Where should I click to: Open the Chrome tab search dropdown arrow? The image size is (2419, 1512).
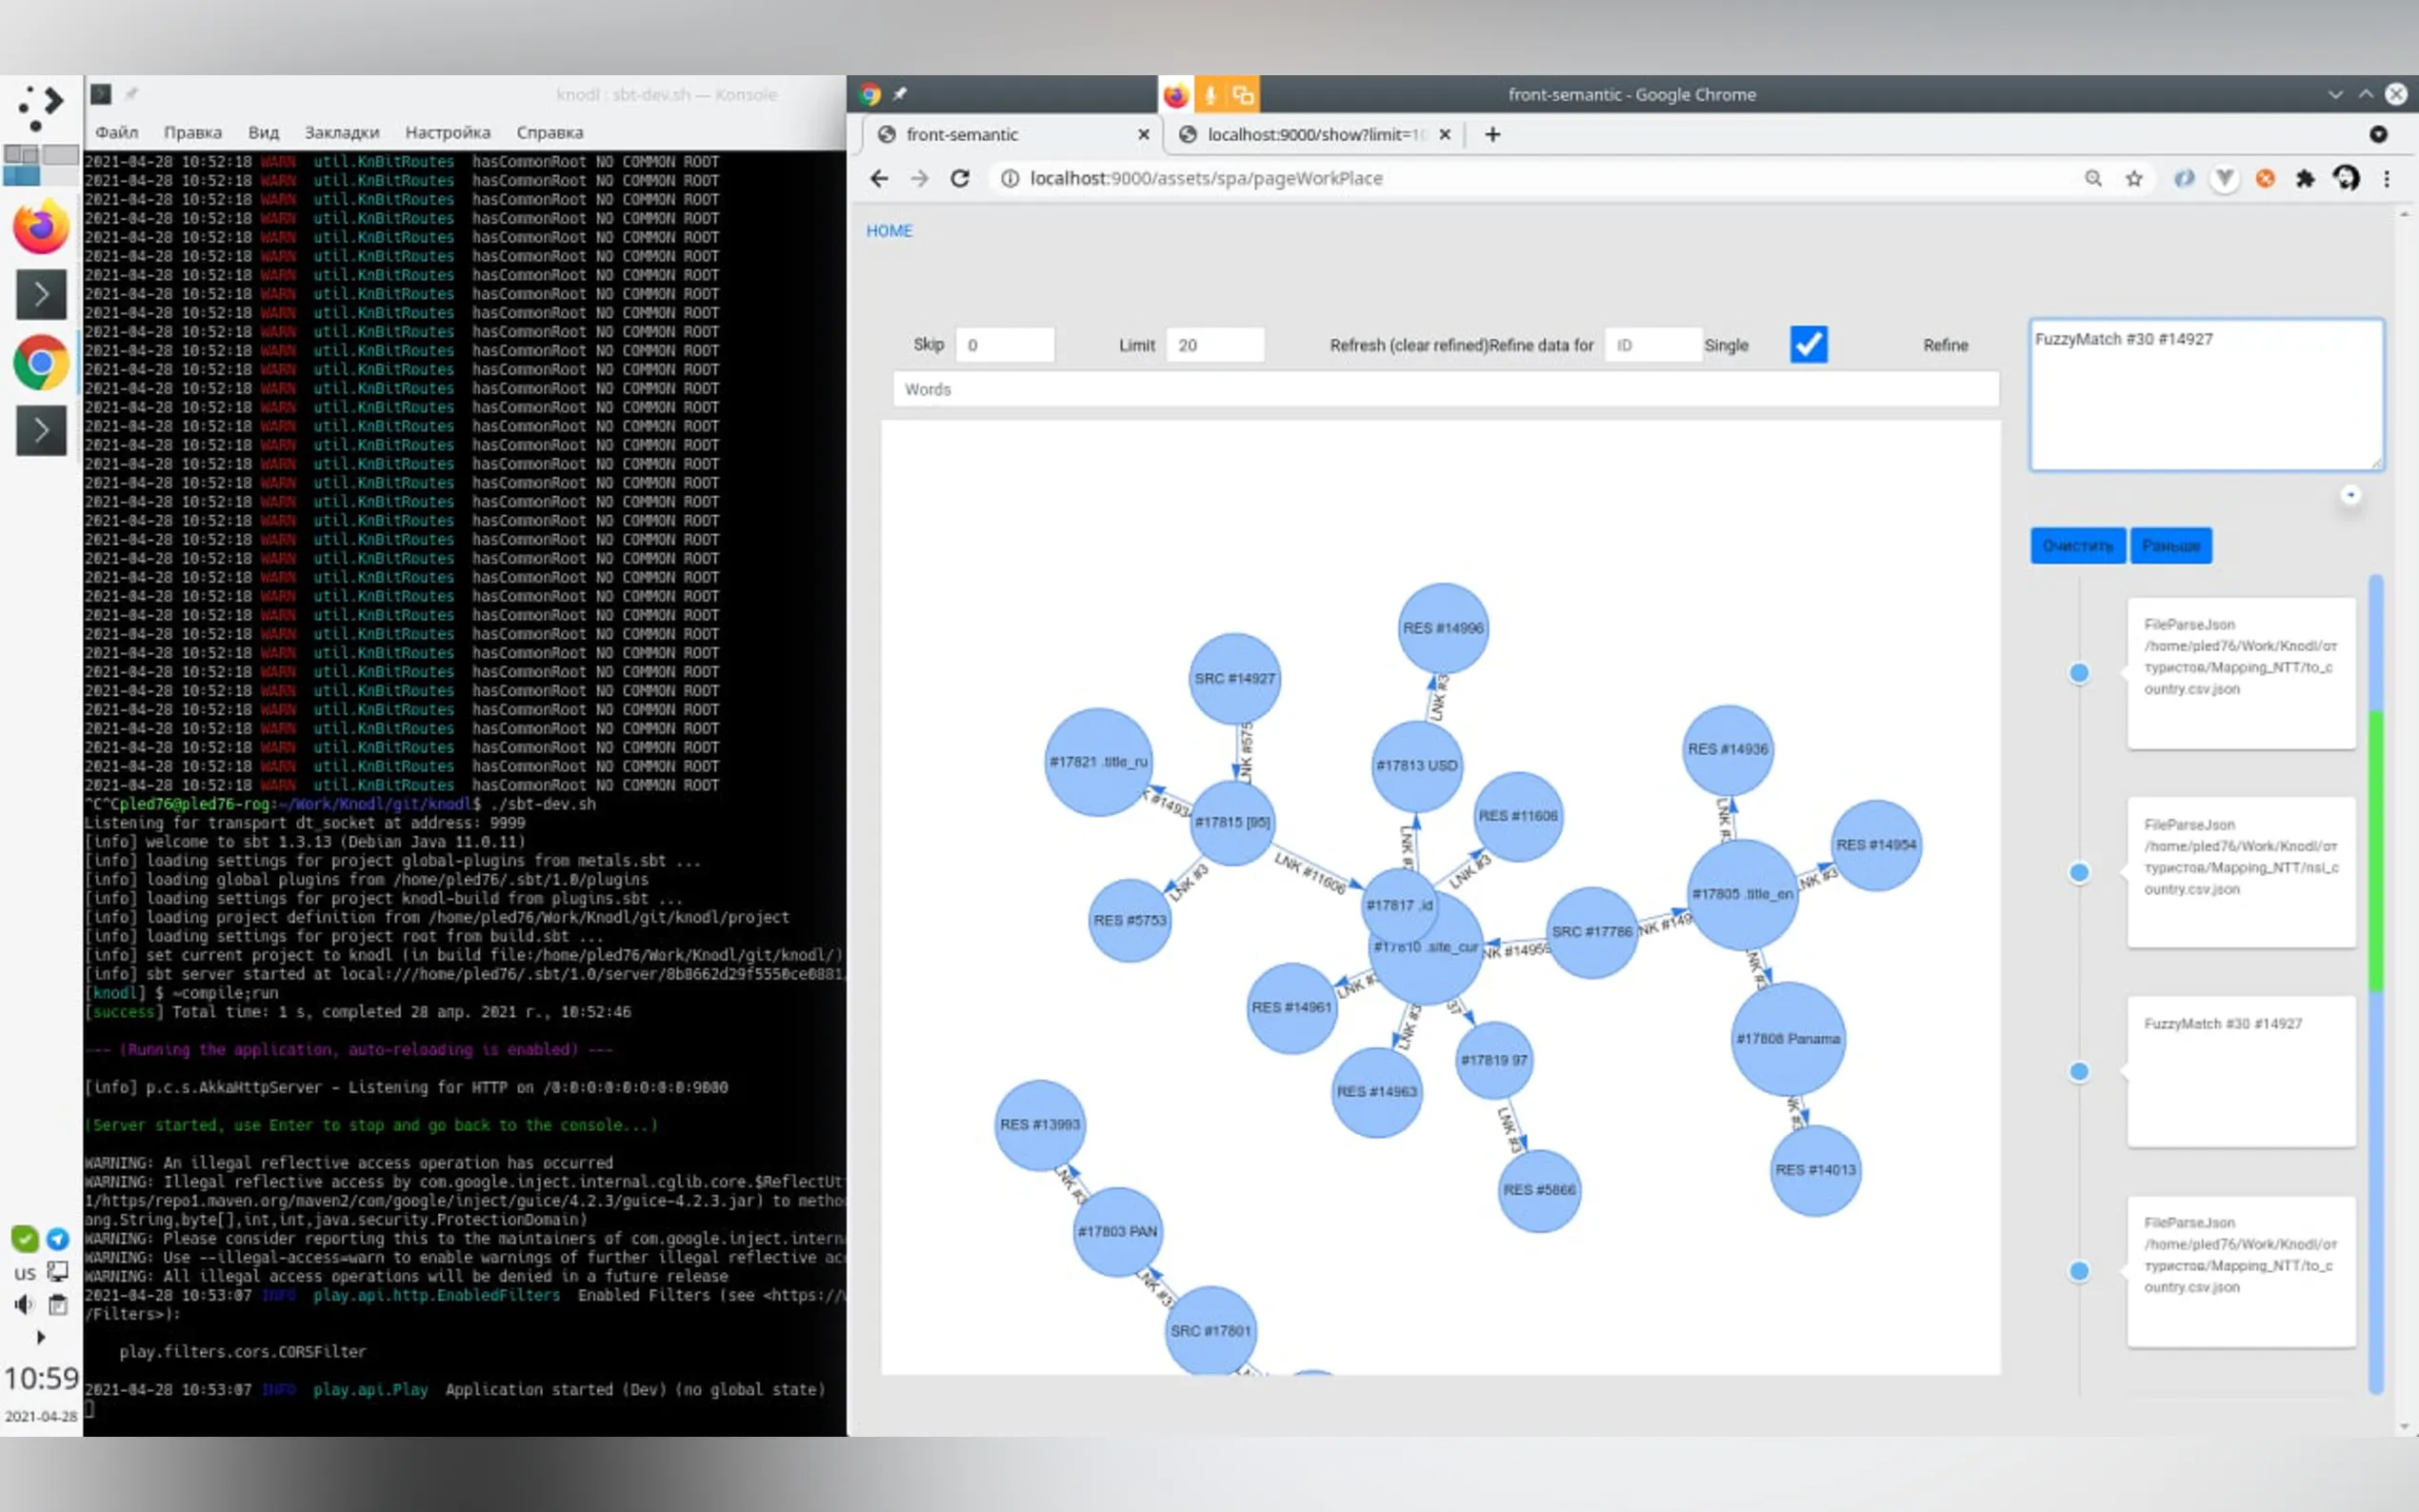pos(2378,134)
